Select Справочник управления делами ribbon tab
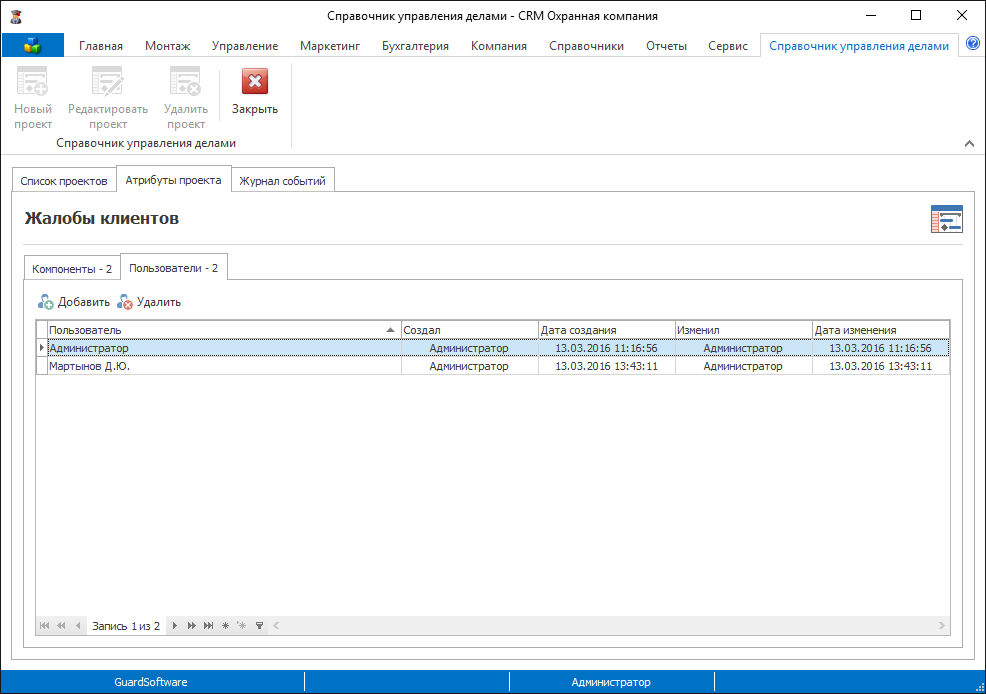 (x=859, y=46)
